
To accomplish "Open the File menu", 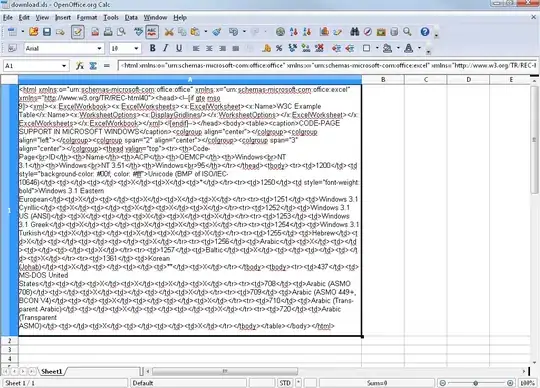I will tap(8, 18).
